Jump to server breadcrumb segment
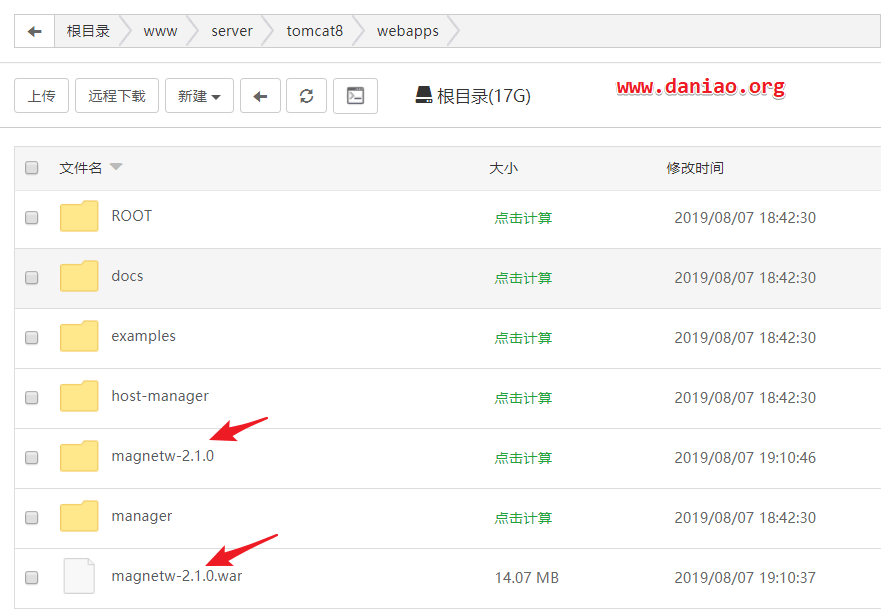 (231, 31)
